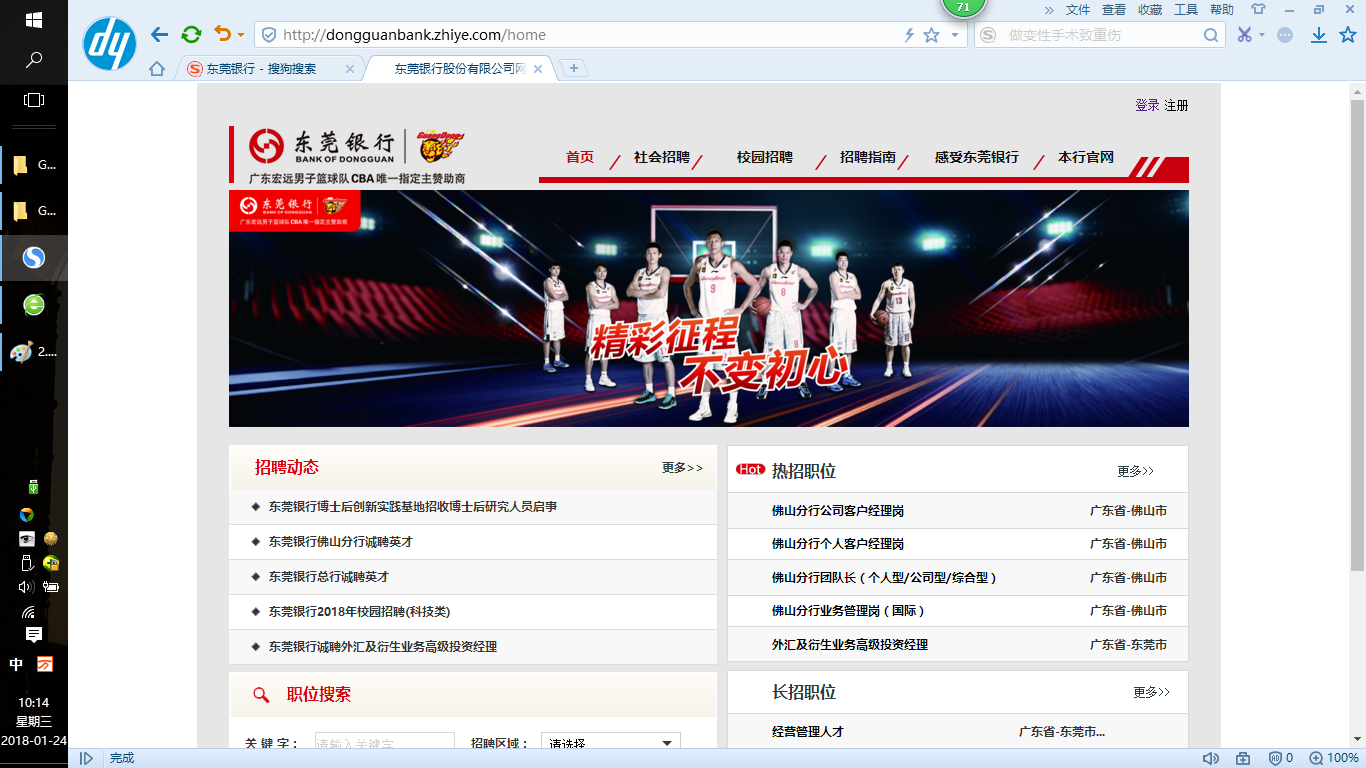This screenshot has height=768, width=1366.
Task: Click the status bar speaker mute icon
Action: [1210, 758]
